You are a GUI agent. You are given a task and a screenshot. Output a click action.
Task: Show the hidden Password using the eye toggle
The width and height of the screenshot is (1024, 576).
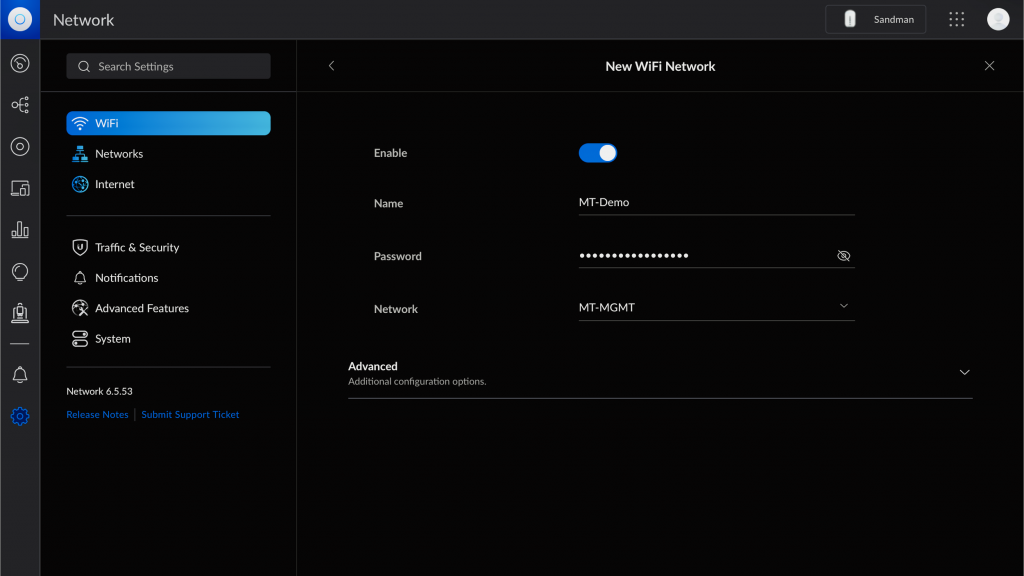coord(843,255)
